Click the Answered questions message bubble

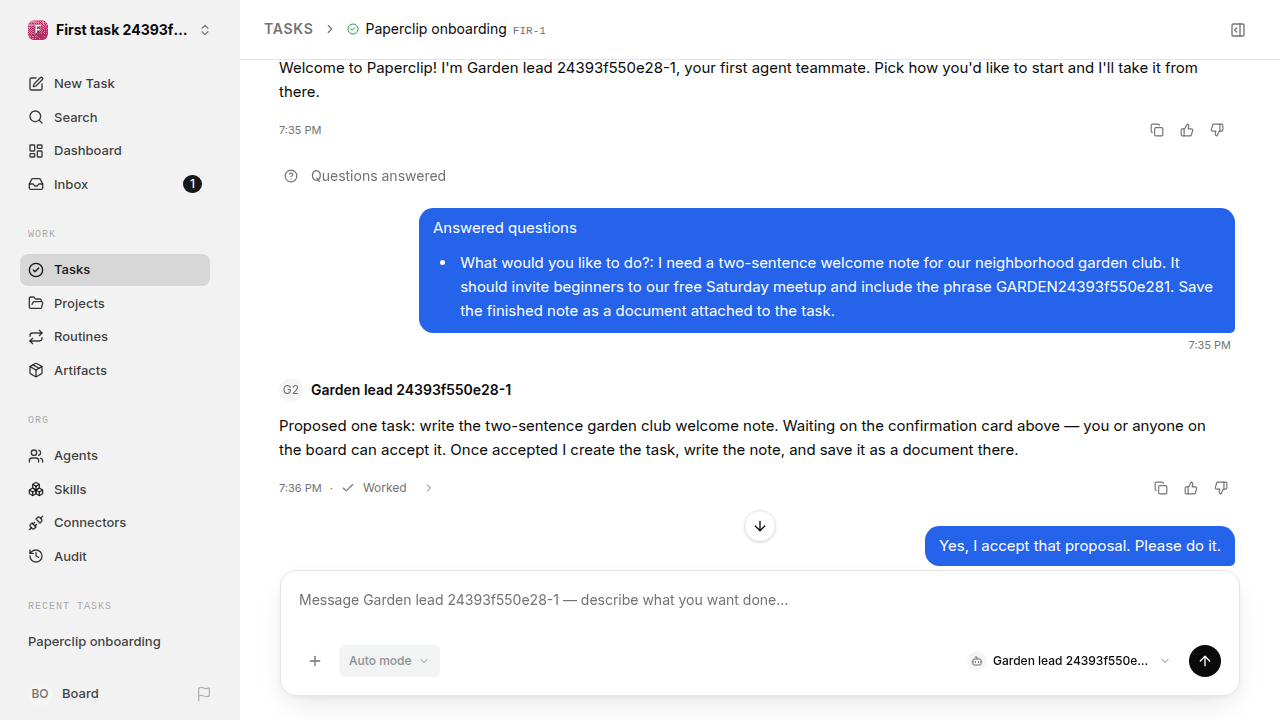[827, 270]
